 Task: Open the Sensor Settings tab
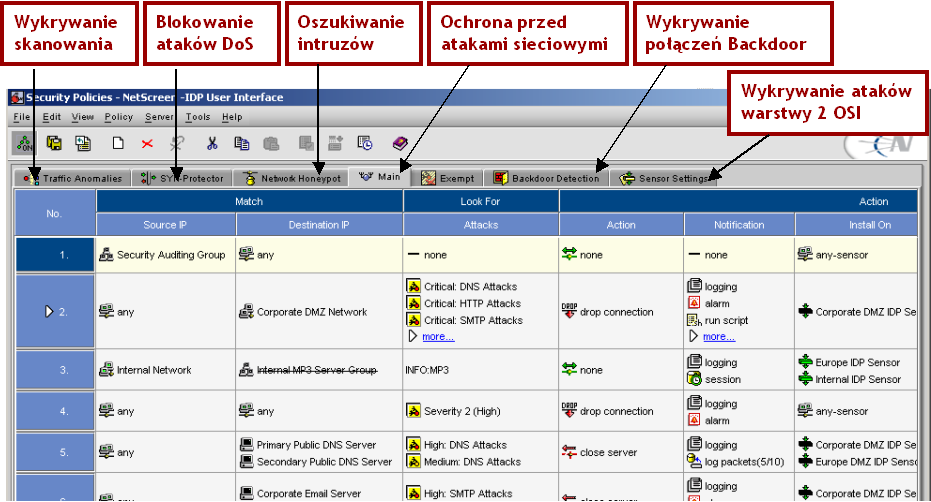coord(664,178)
